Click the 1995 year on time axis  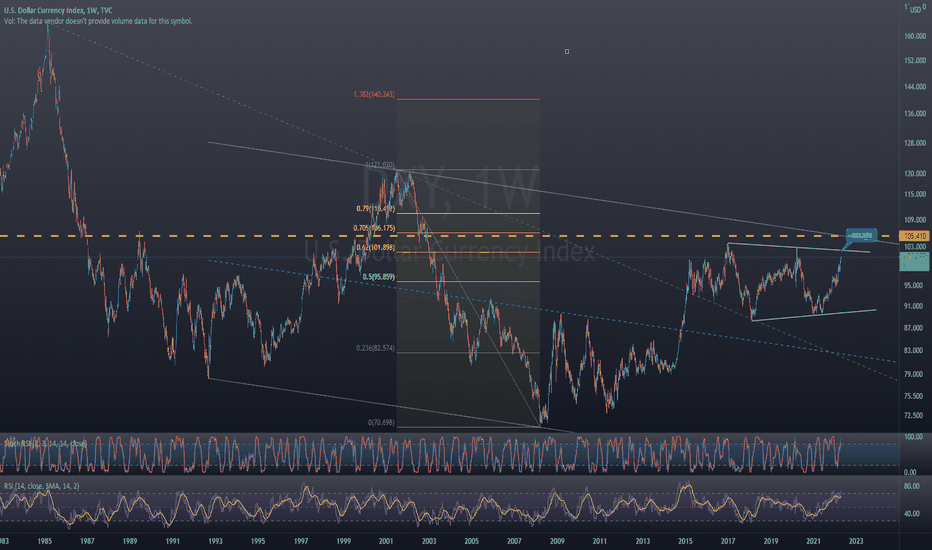point(258,542)
